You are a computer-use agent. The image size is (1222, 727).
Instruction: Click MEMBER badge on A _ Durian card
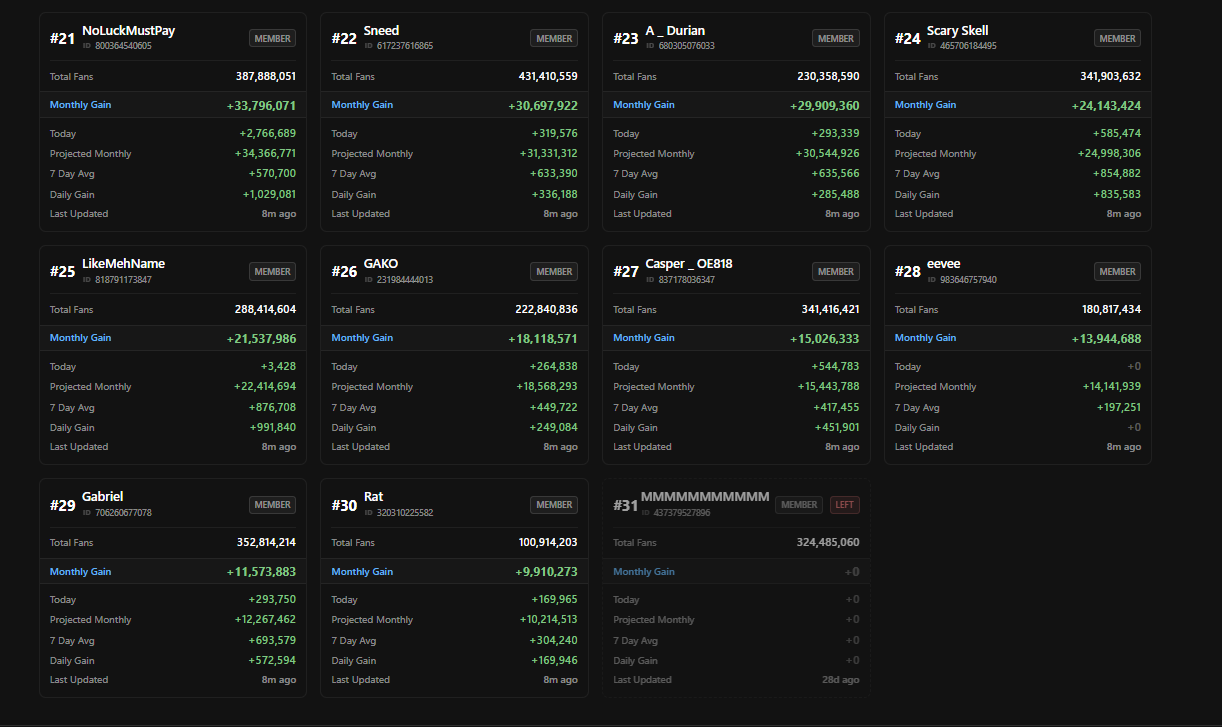[836, 38]
